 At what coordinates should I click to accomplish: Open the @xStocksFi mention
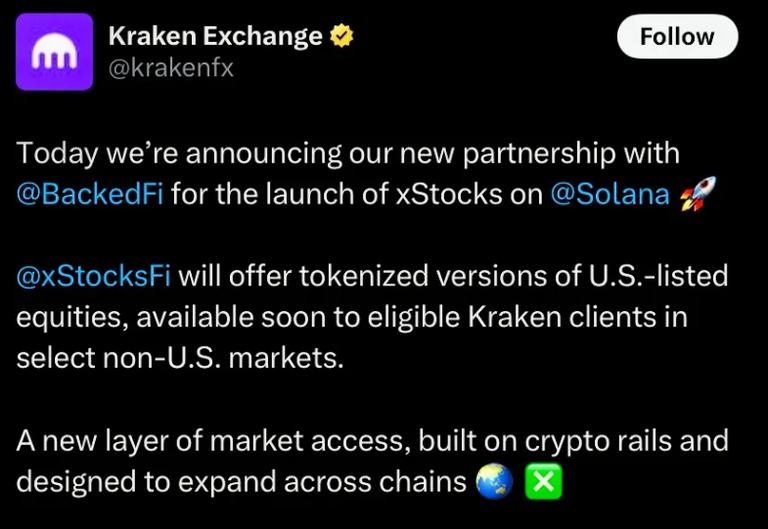[x=94, y=276]
